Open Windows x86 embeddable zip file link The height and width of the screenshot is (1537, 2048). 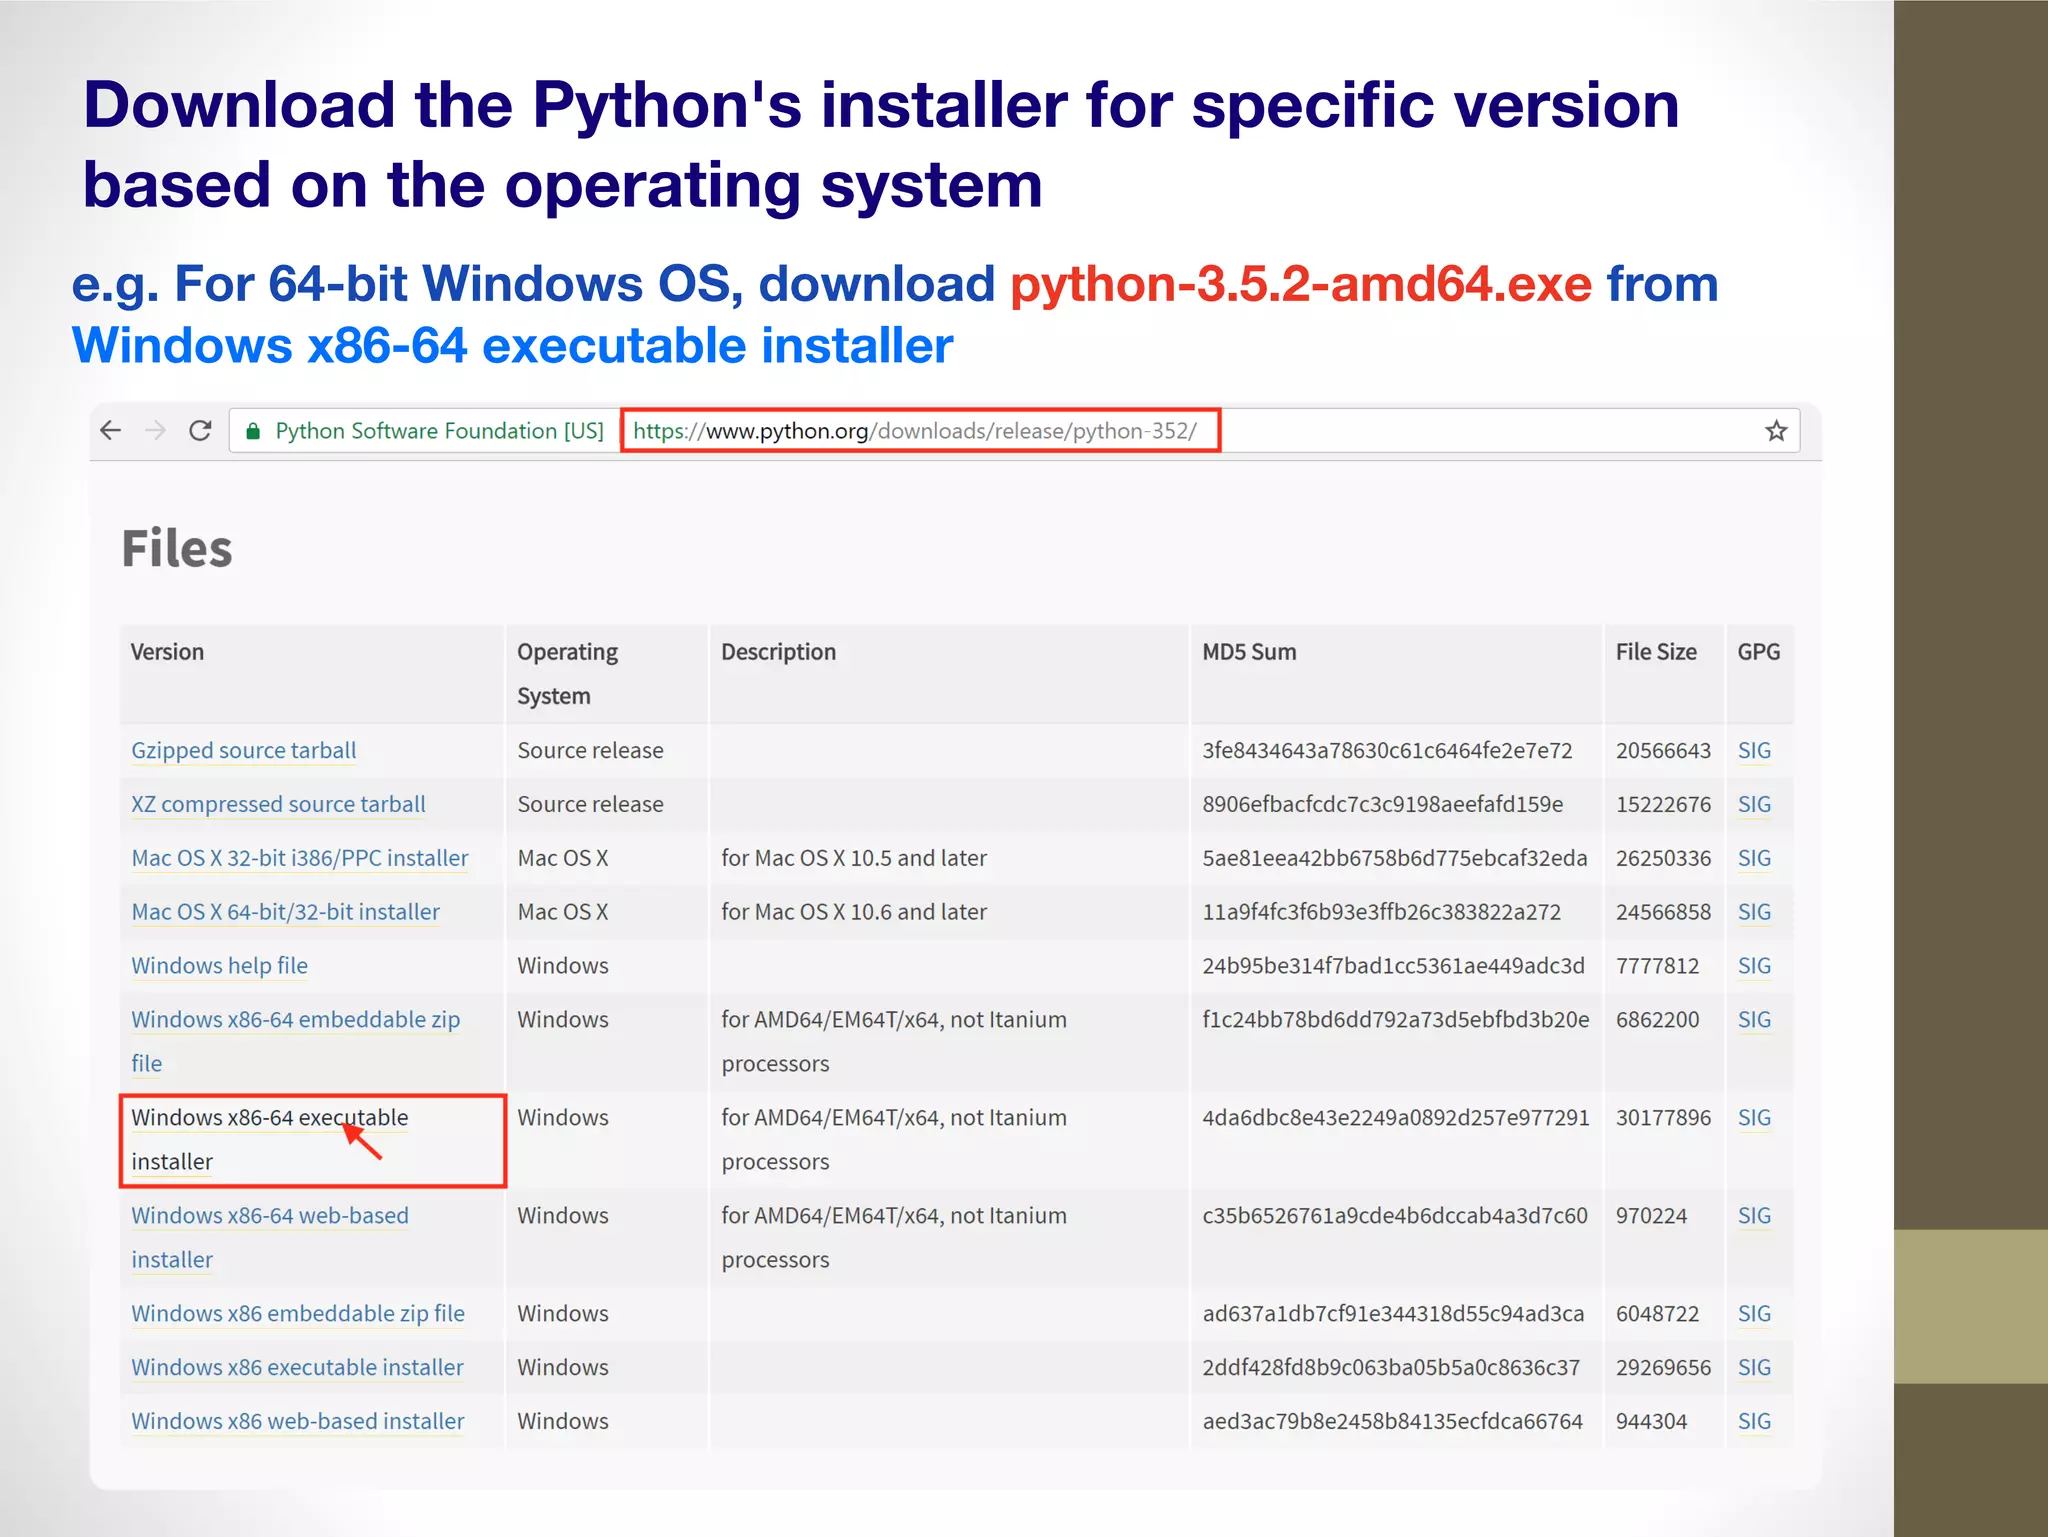[297, 1314]
